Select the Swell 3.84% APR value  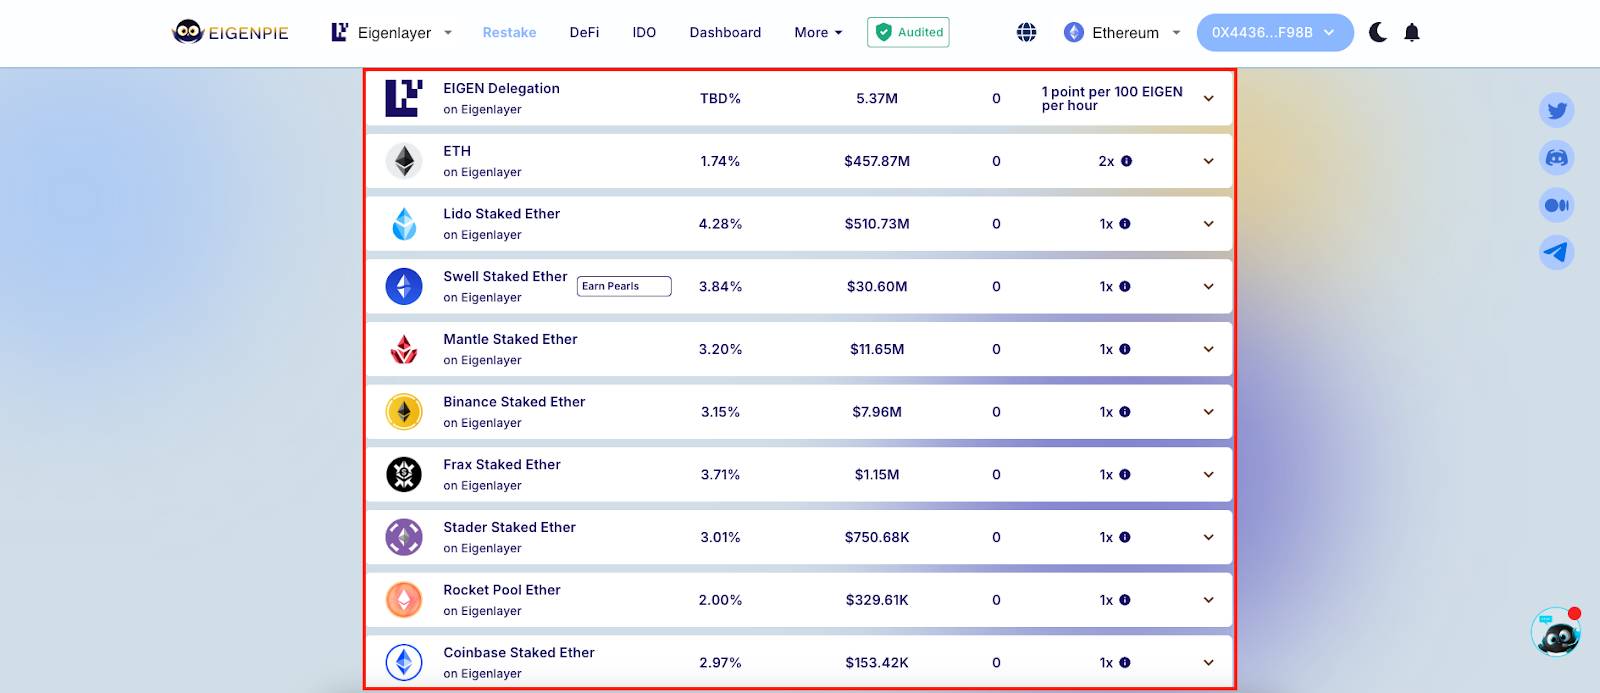click(x=720, y=286)
